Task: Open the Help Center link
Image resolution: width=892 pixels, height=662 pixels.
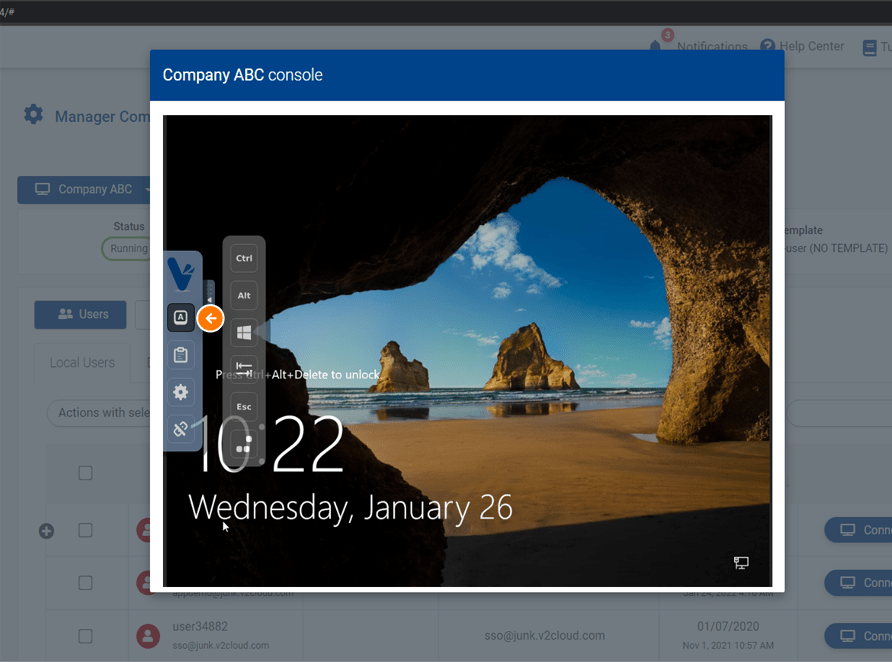Action: coord(801,46)
